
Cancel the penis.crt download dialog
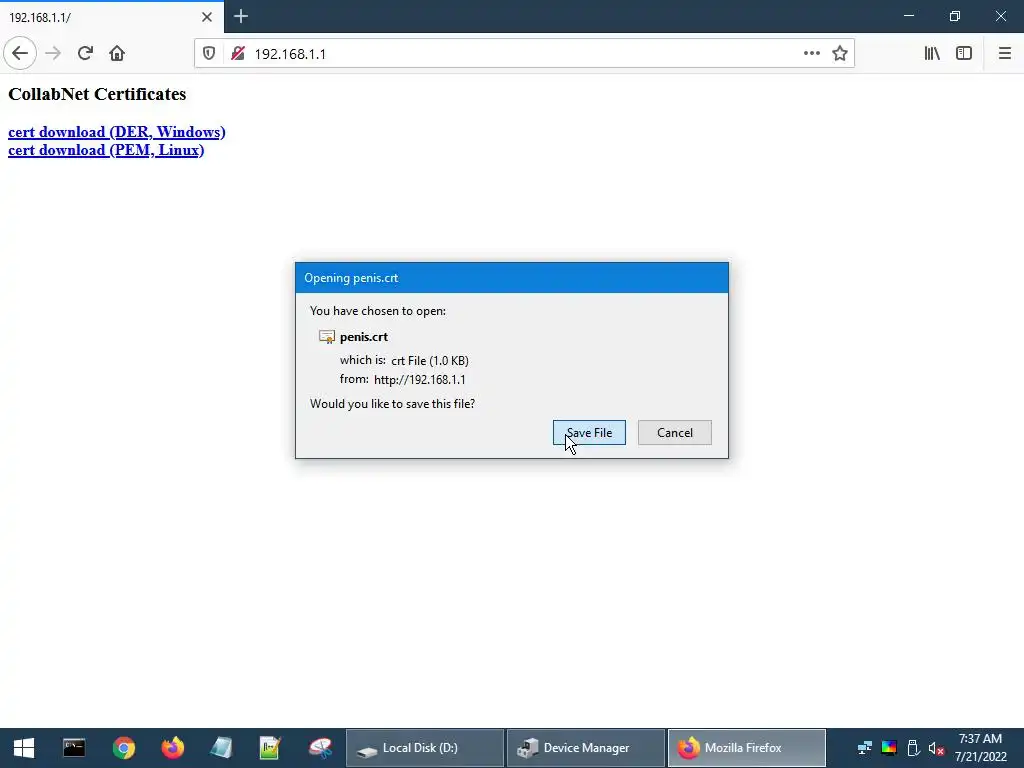point(675,432)
